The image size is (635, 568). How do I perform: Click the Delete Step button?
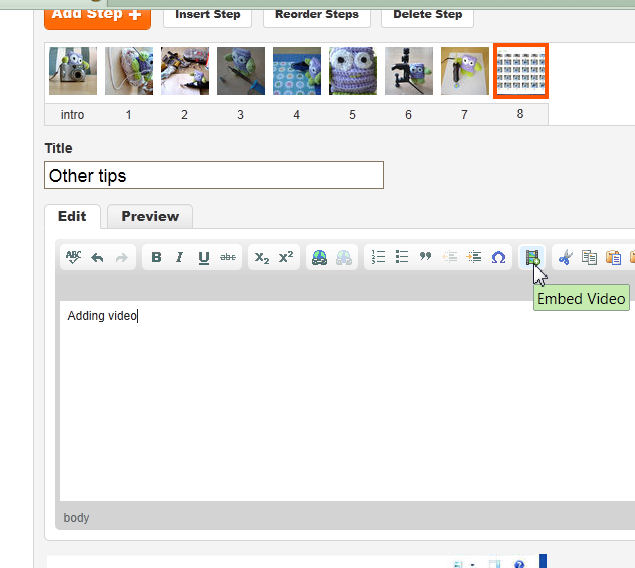click(428, 15)
